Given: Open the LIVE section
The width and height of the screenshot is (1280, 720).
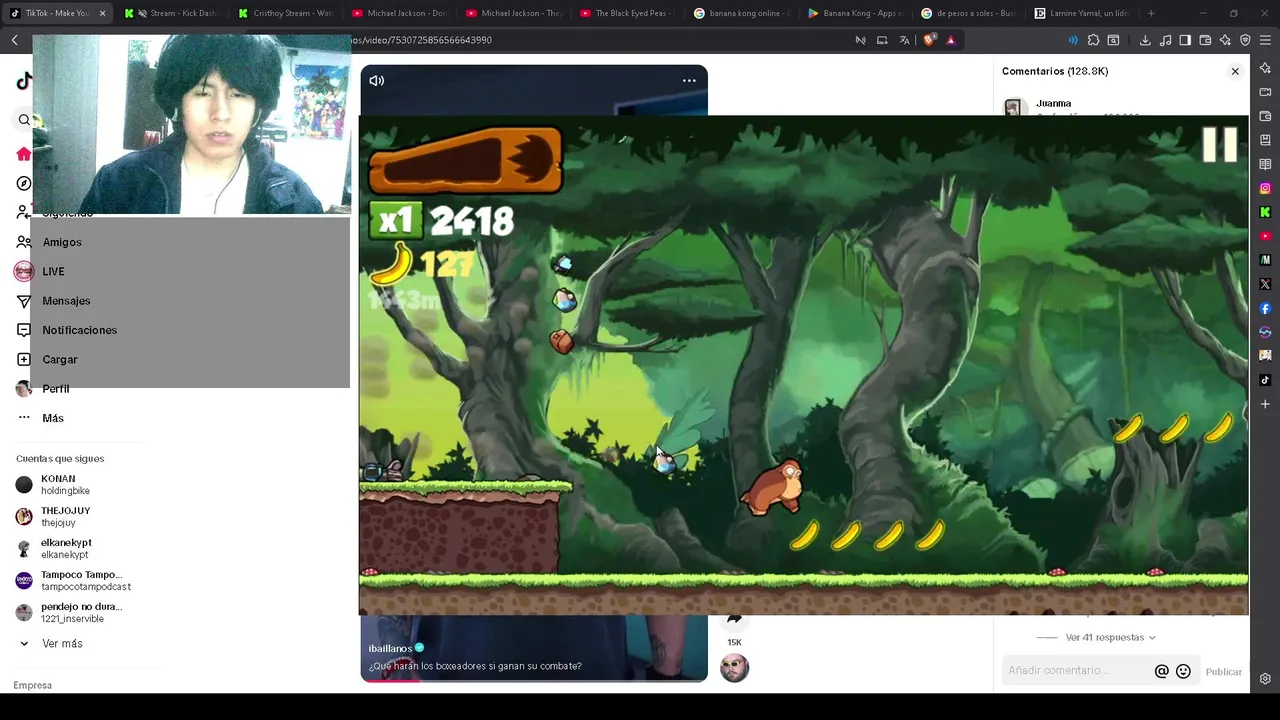Looking at the screenshot, I should coord(53,271).
